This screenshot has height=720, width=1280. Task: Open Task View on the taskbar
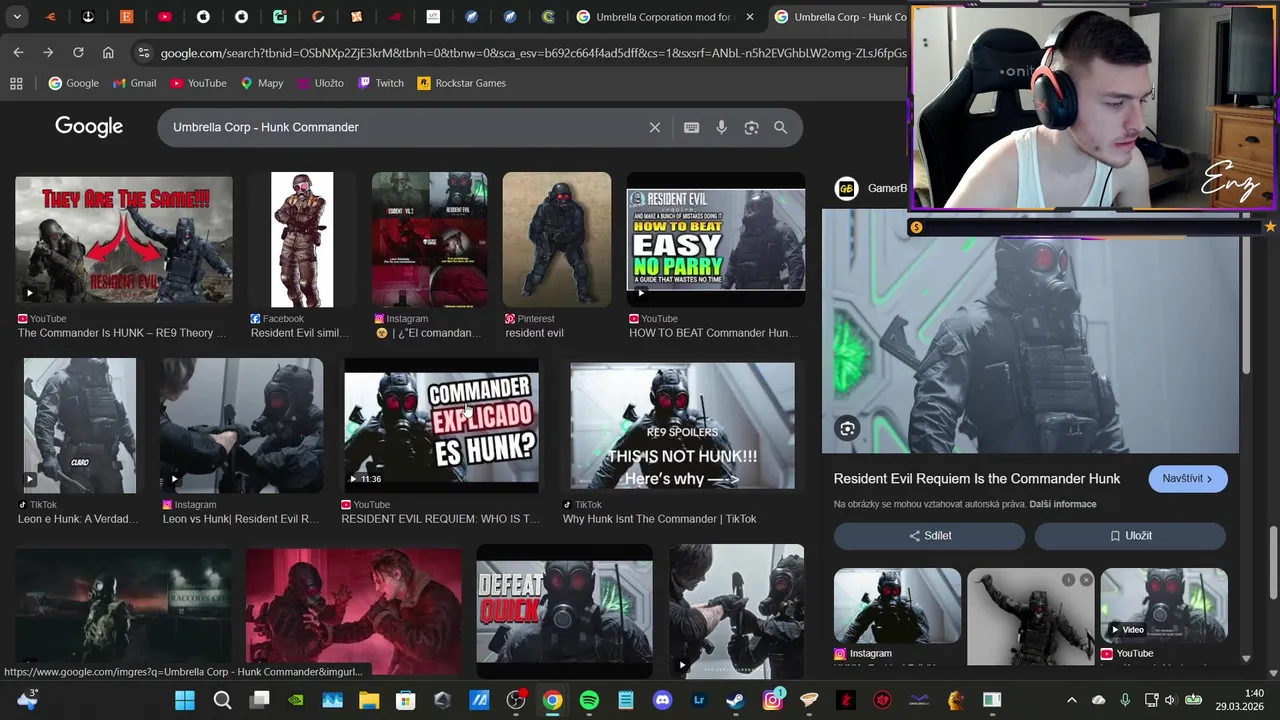tap(259, 700)
